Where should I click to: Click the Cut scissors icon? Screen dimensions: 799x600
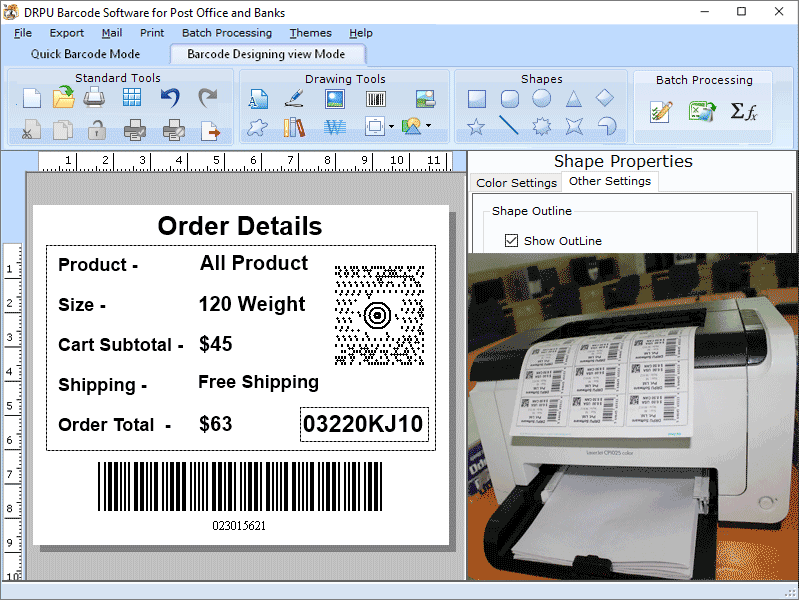(x=32, y=130)
